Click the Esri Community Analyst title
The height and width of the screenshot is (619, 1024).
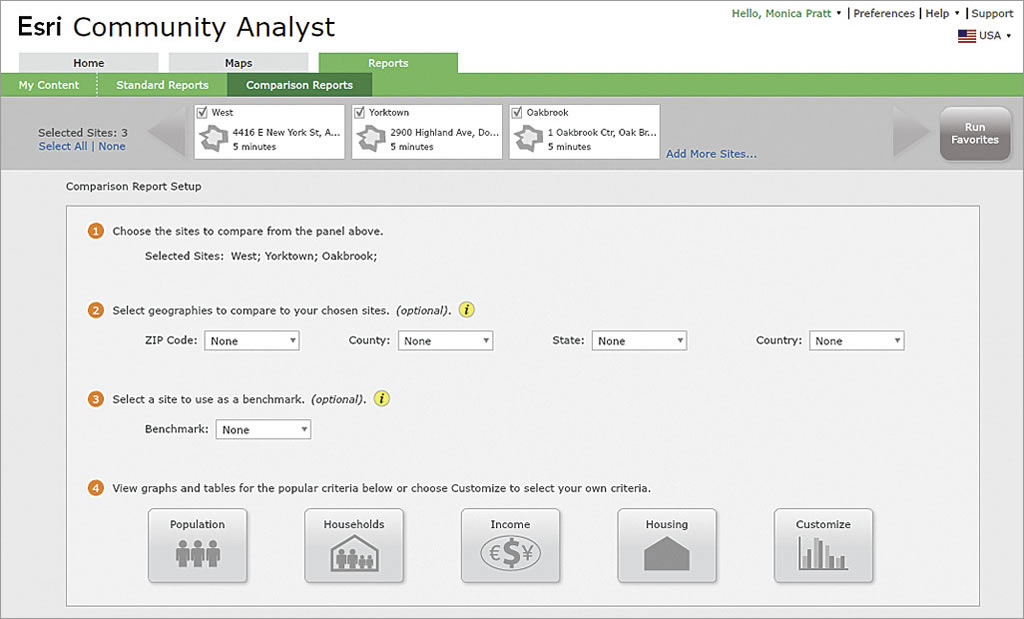[x=176, y=27]
